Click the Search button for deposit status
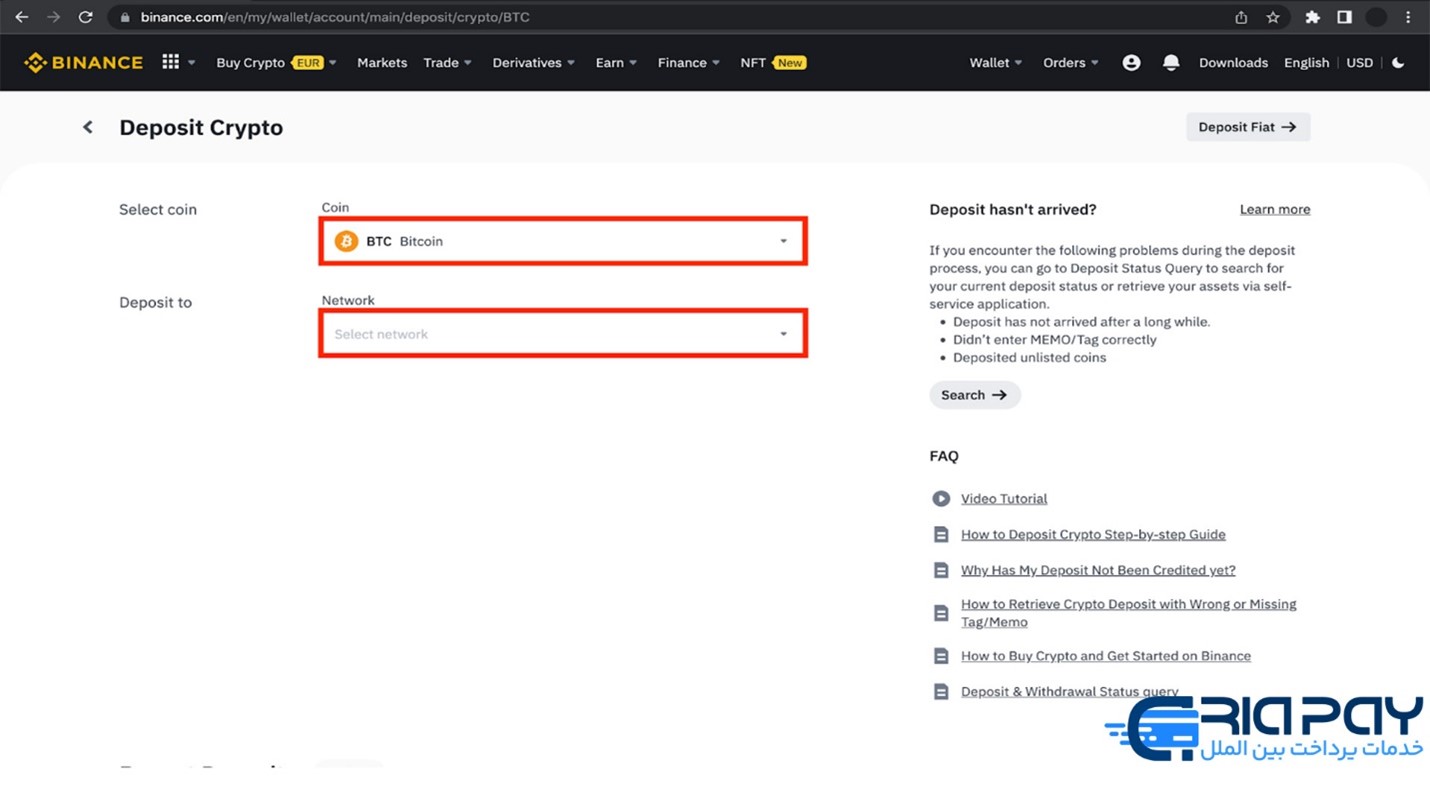 pyautogui.click(x=975, y=395)
